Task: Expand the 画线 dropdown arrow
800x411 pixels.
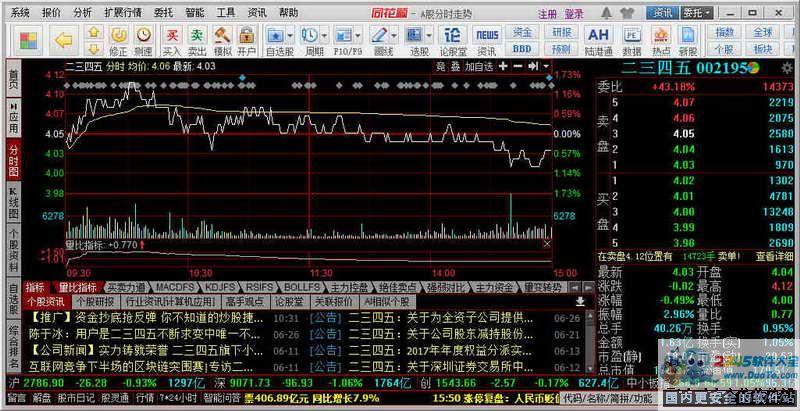Action: coord(394,35)
